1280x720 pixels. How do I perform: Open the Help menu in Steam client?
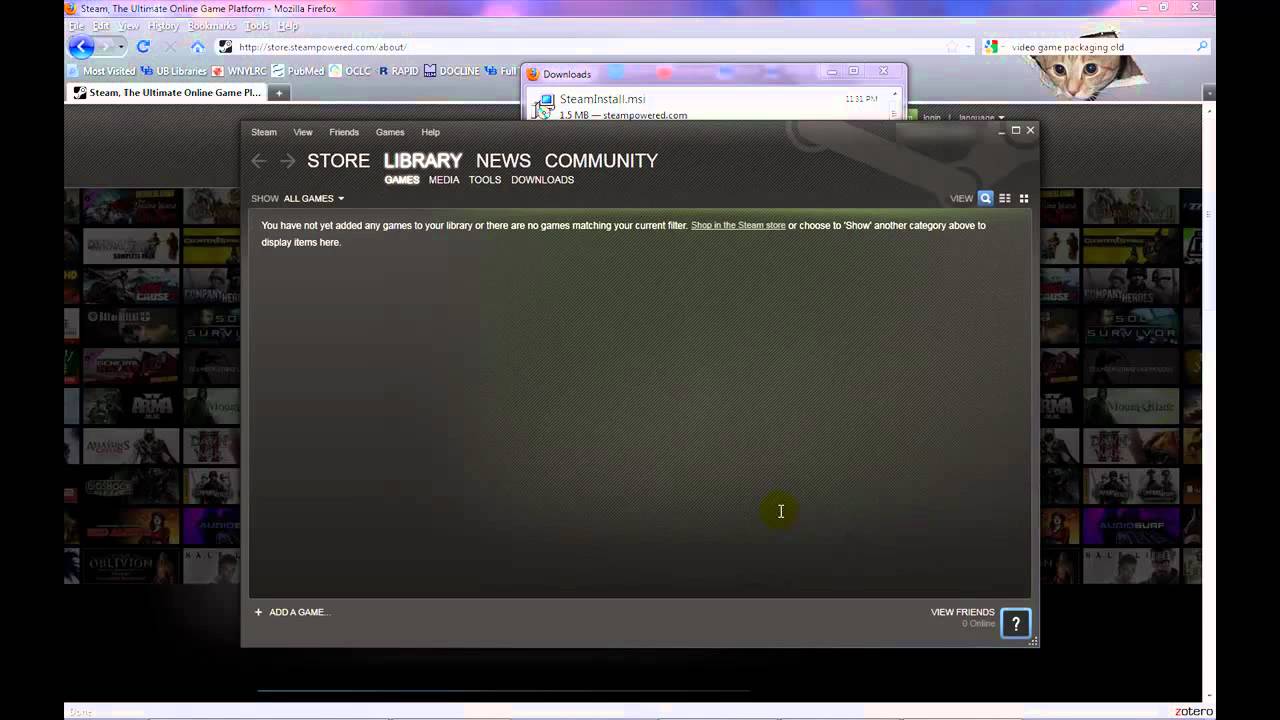[x=430, y=132]
